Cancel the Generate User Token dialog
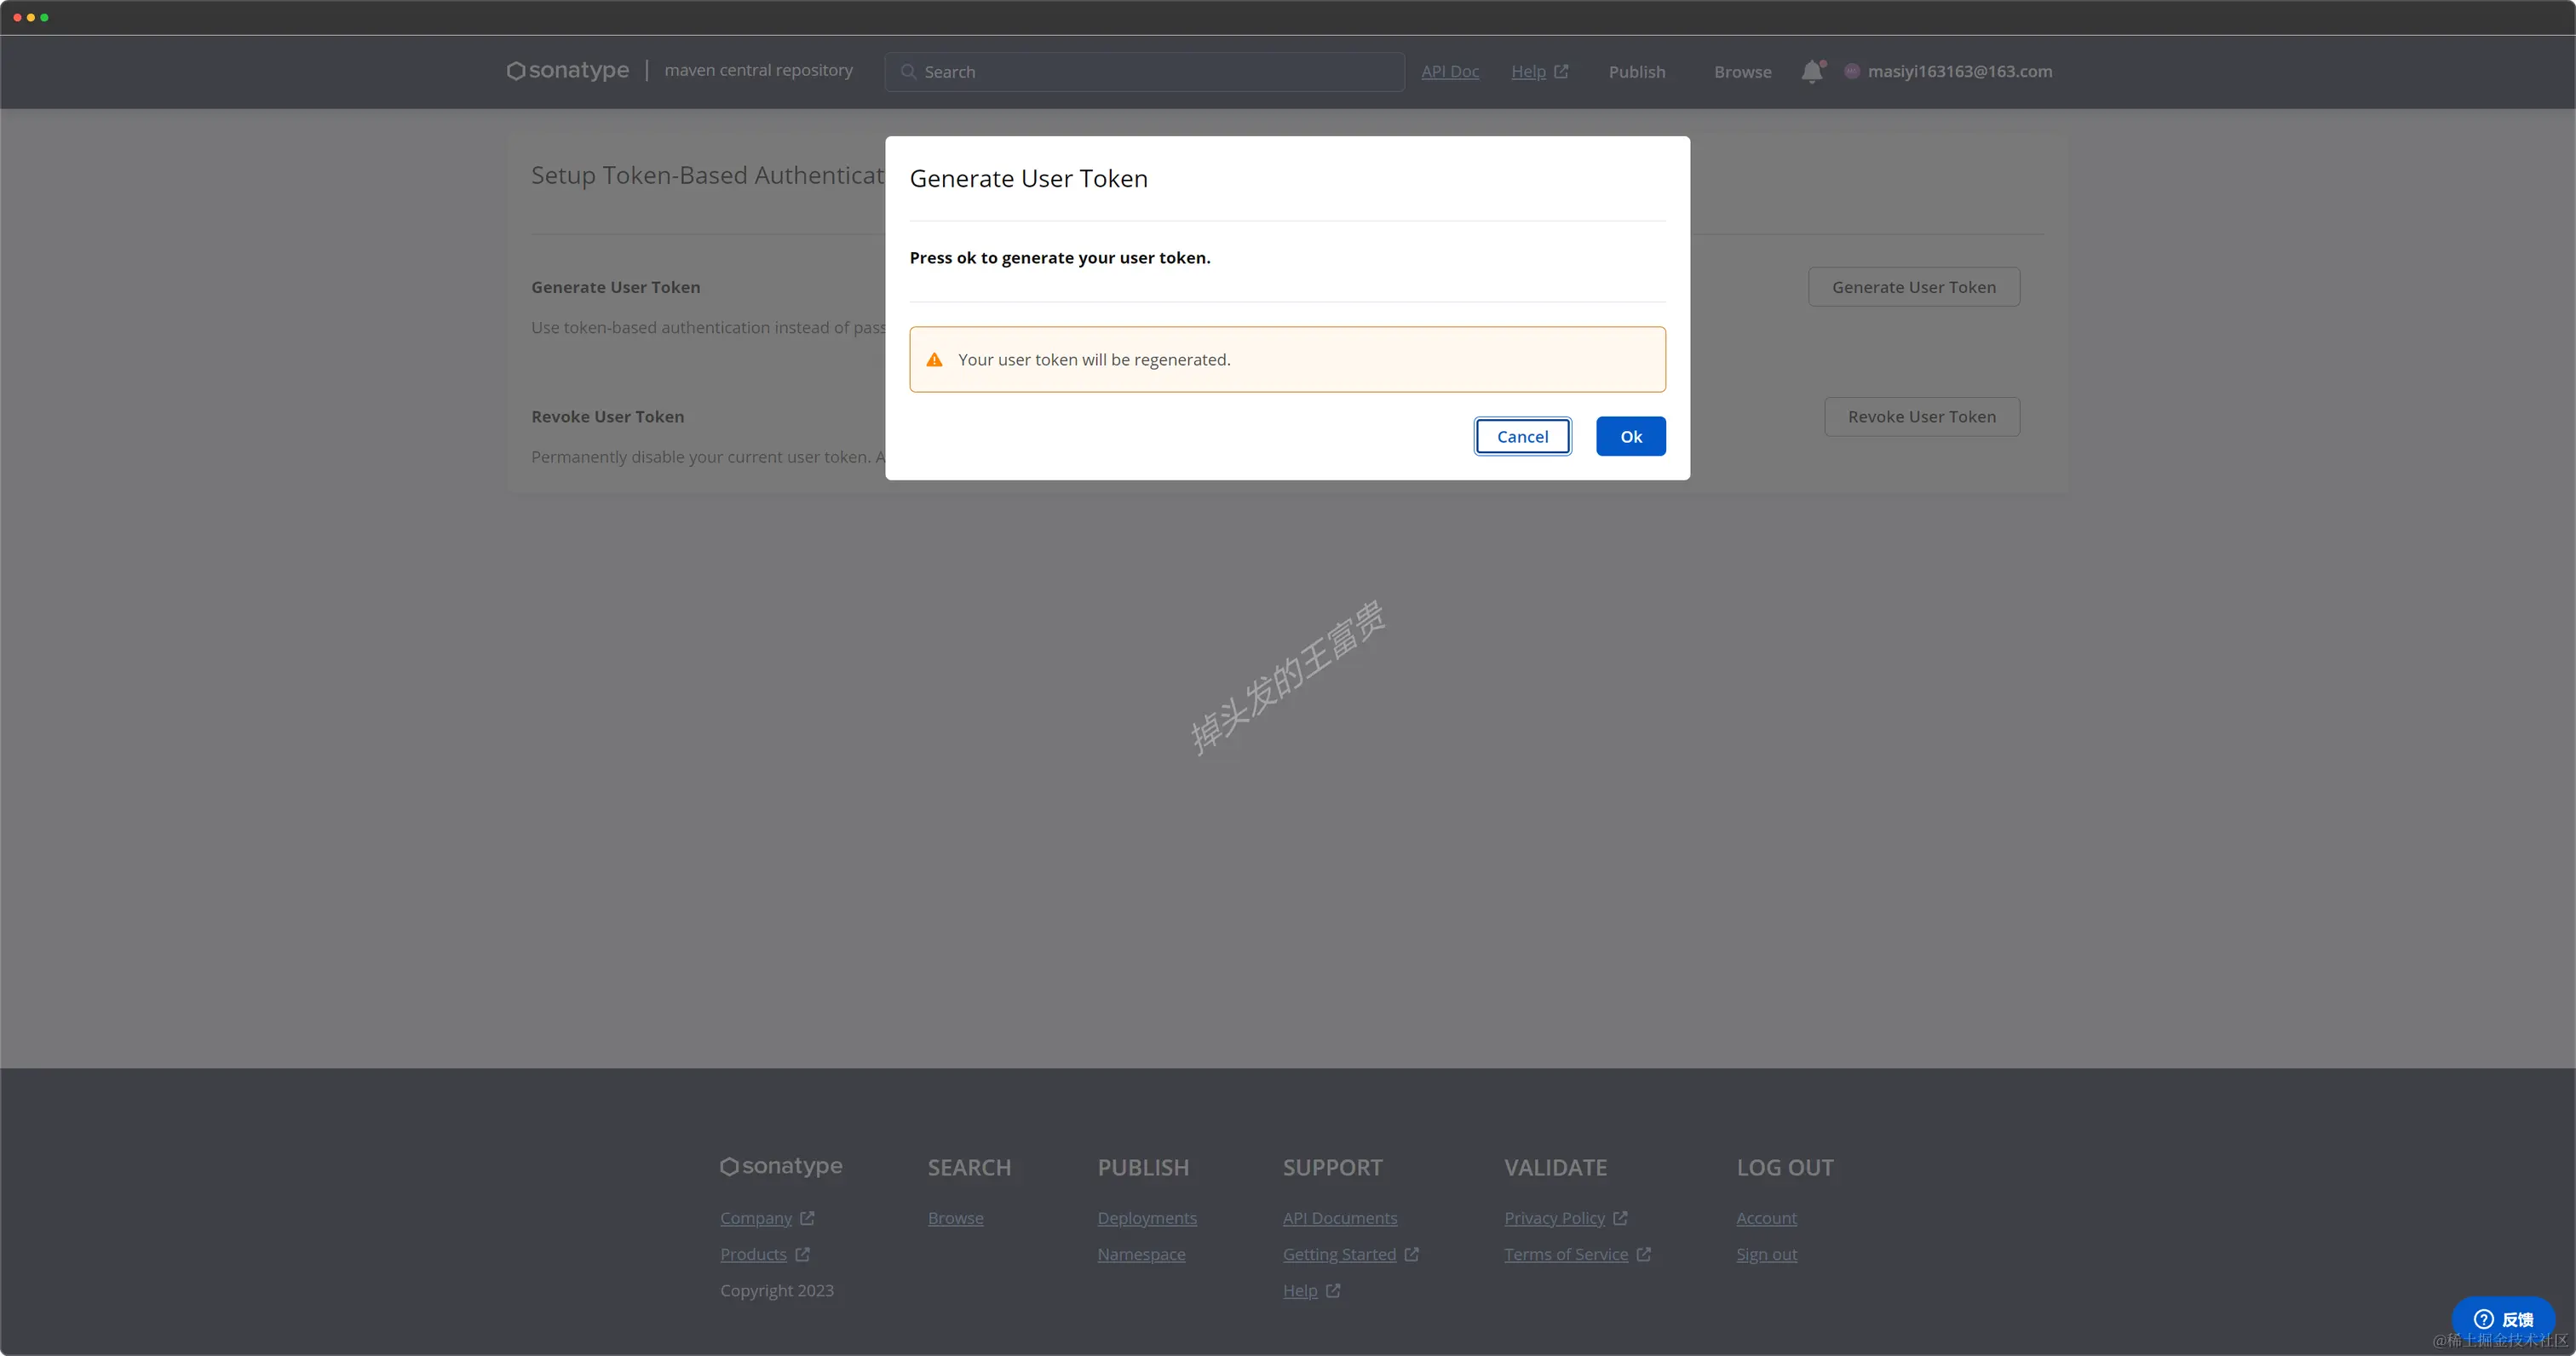The height and width of the screenshot is (1356, 2576). [1522, 436]
